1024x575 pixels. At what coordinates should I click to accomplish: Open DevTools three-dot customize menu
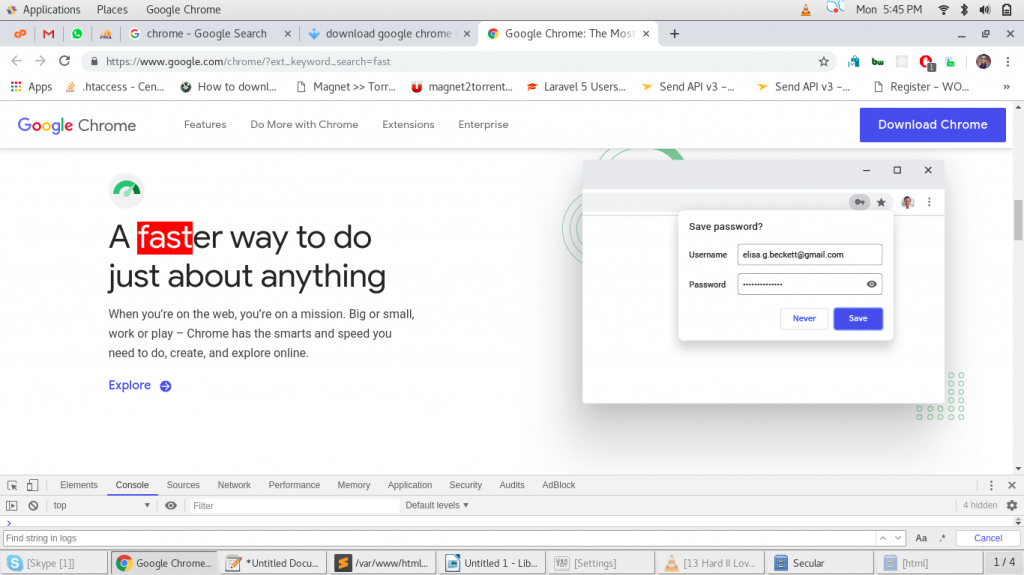coord(991,485)
